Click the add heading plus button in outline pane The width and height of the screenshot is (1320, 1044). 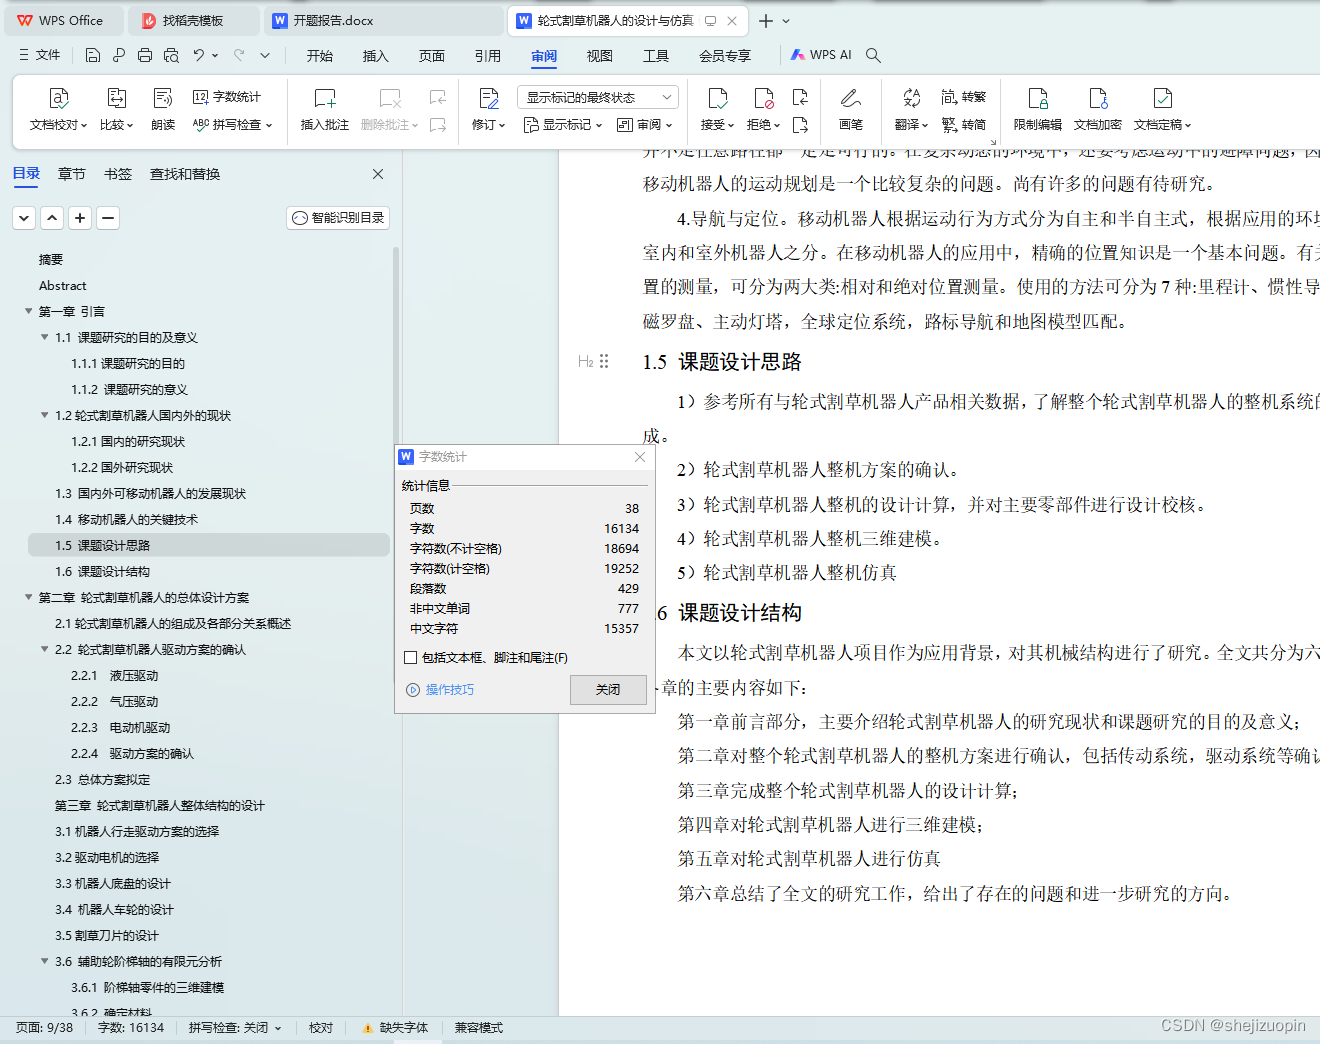point(80,217)
